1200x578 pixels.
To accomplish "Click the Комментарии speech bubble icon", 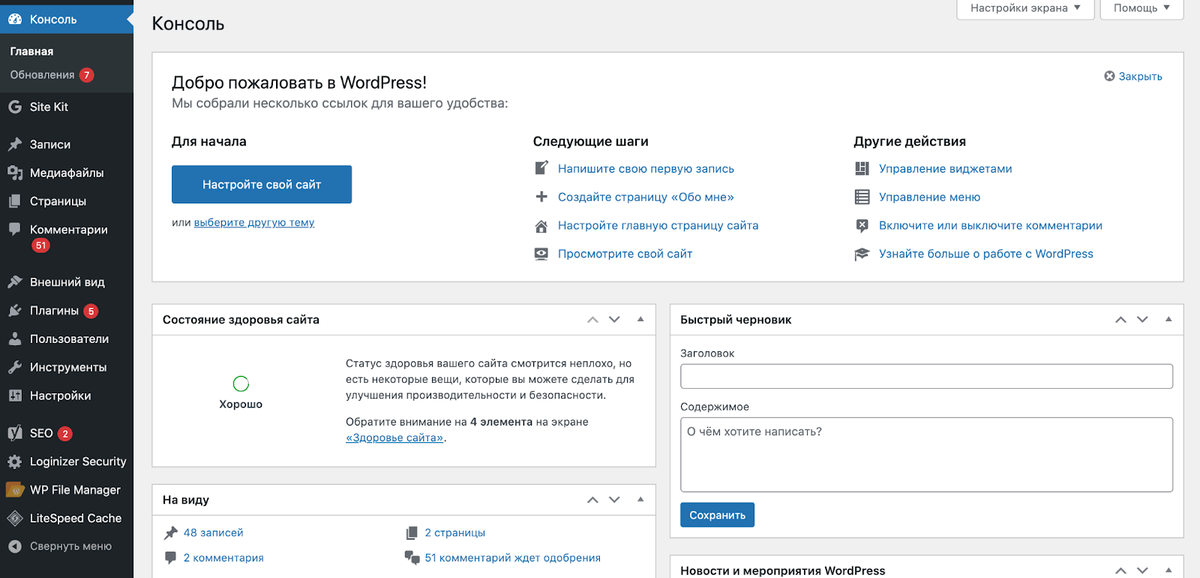I will 15,229.
